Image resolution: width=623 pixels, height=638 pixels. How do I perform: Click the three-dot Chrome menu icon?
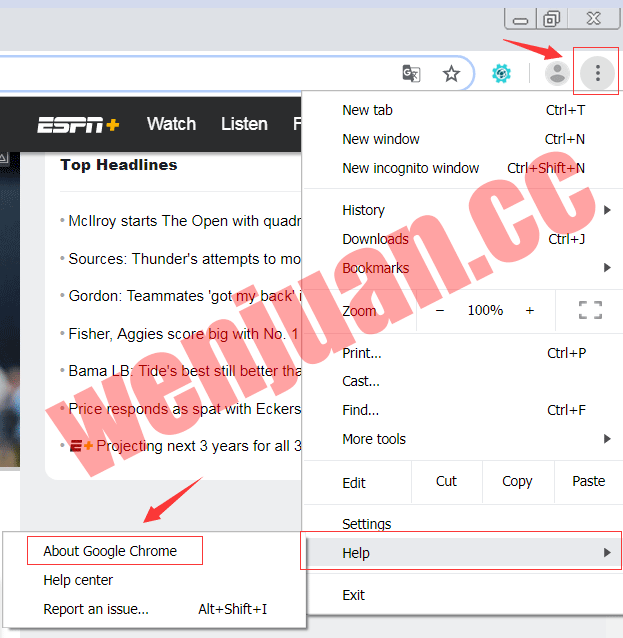pyautogui.click(x=598, y=73)
